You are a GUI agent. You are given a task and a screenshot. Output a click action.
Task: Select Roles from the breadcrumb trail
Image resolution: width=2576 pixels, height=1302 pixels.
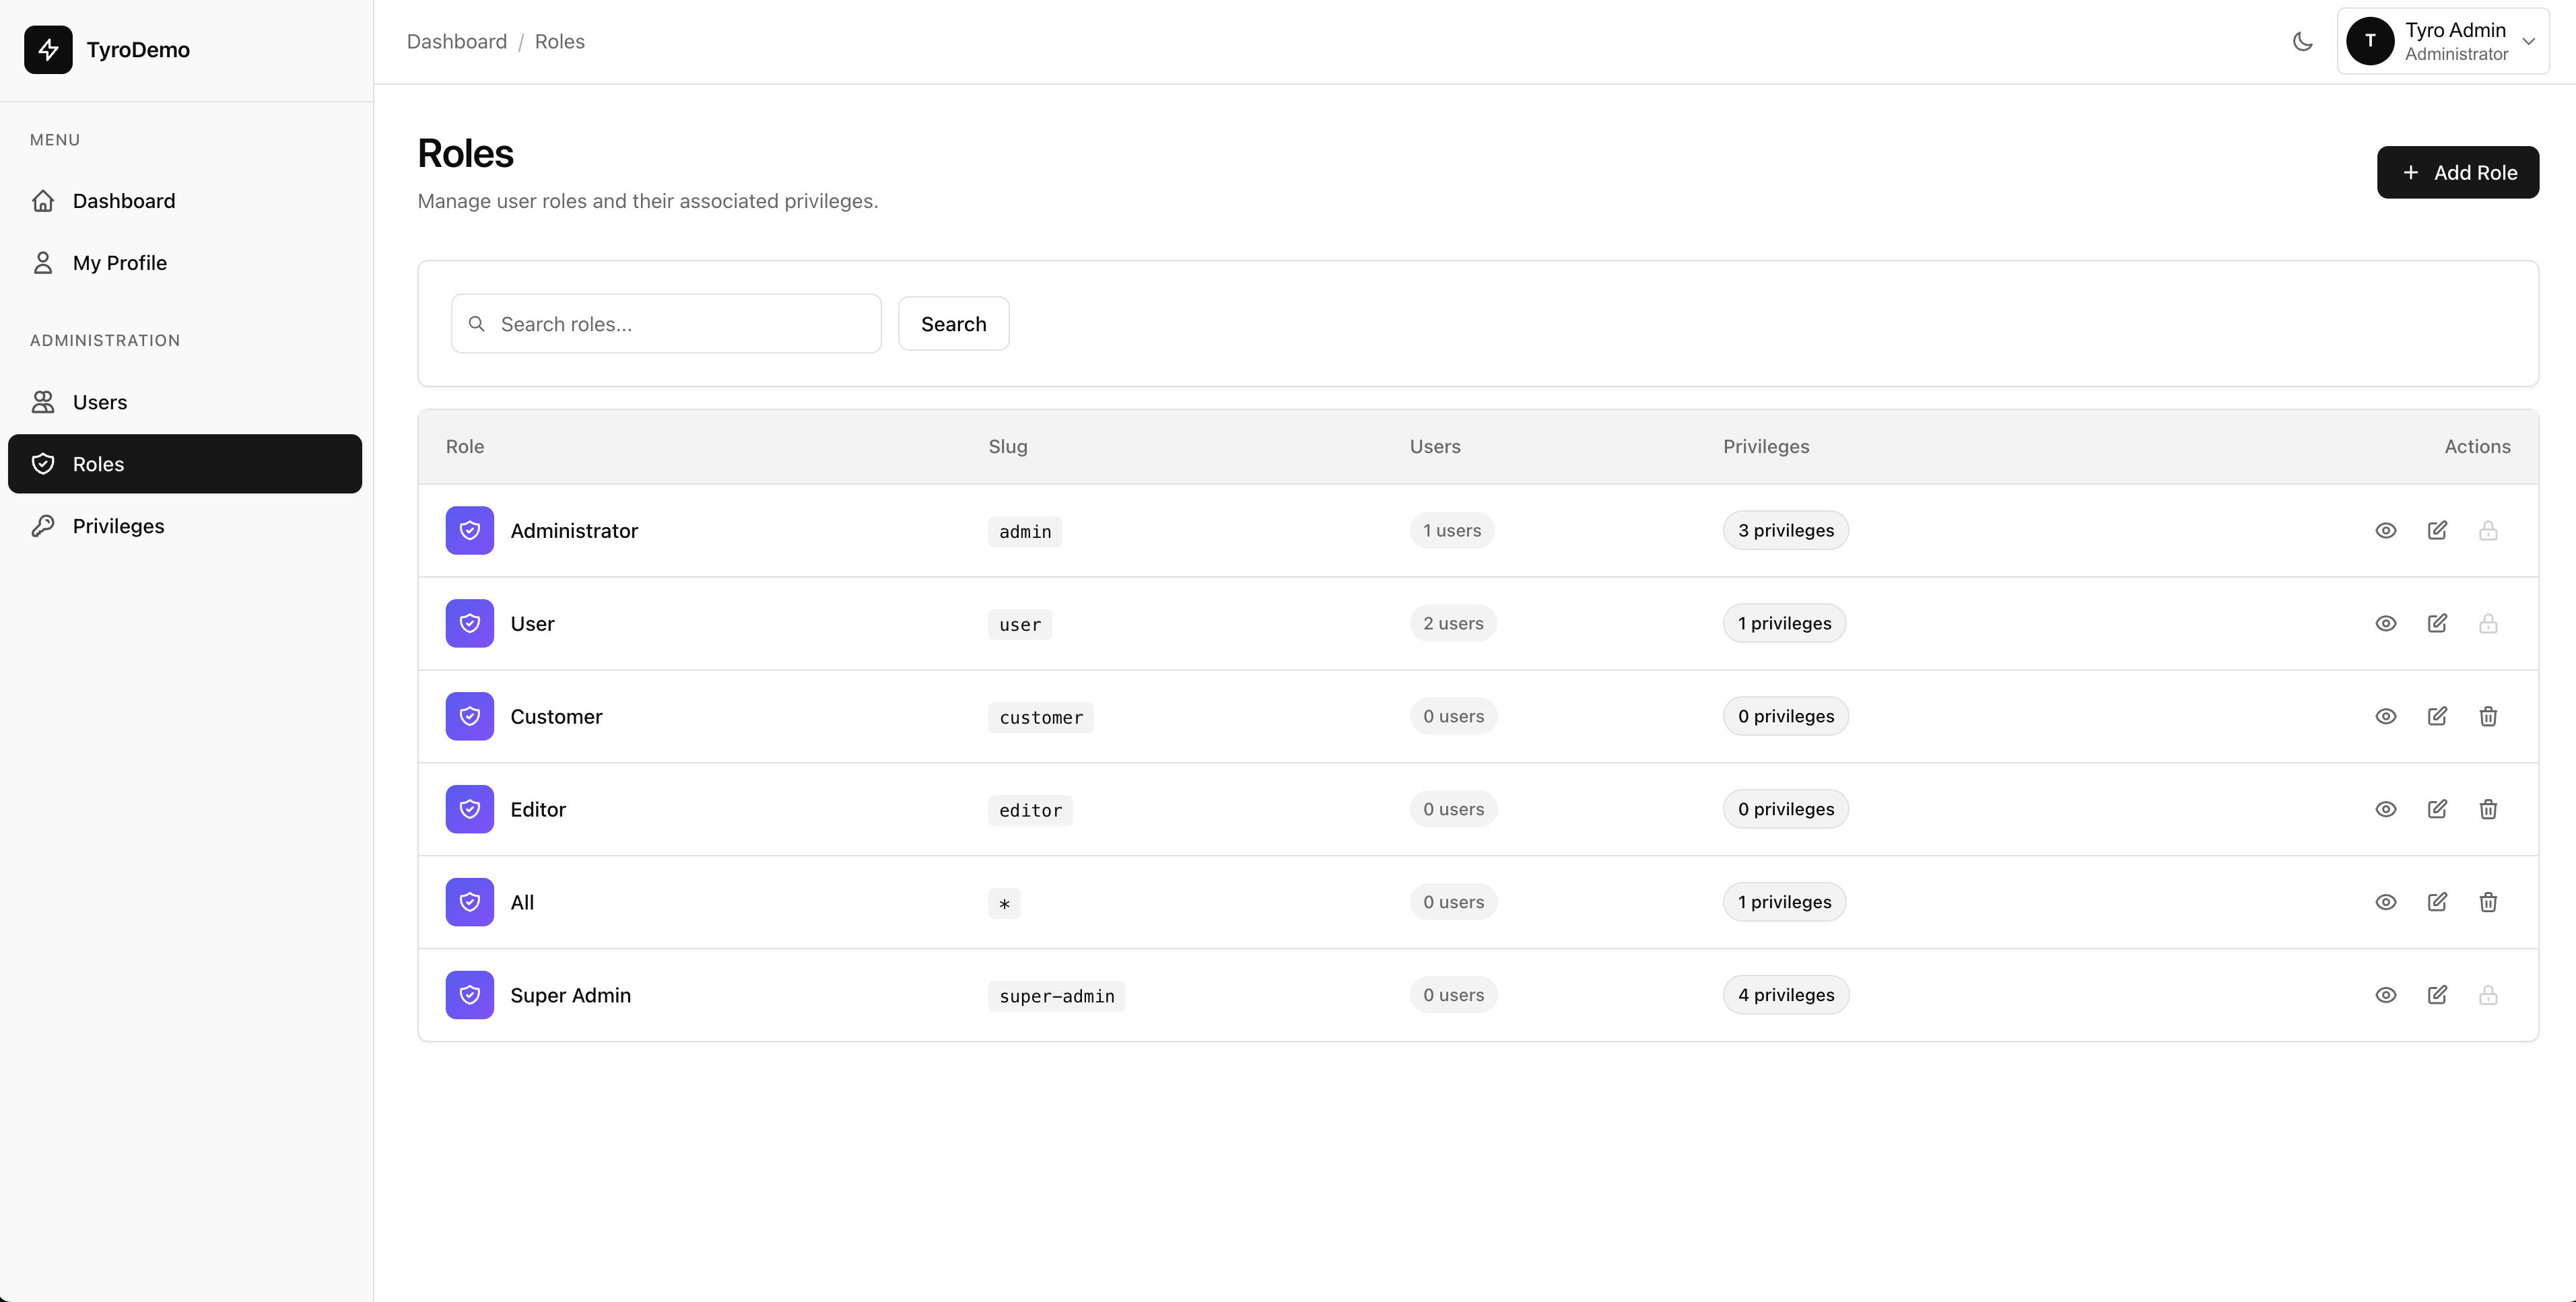559,41
